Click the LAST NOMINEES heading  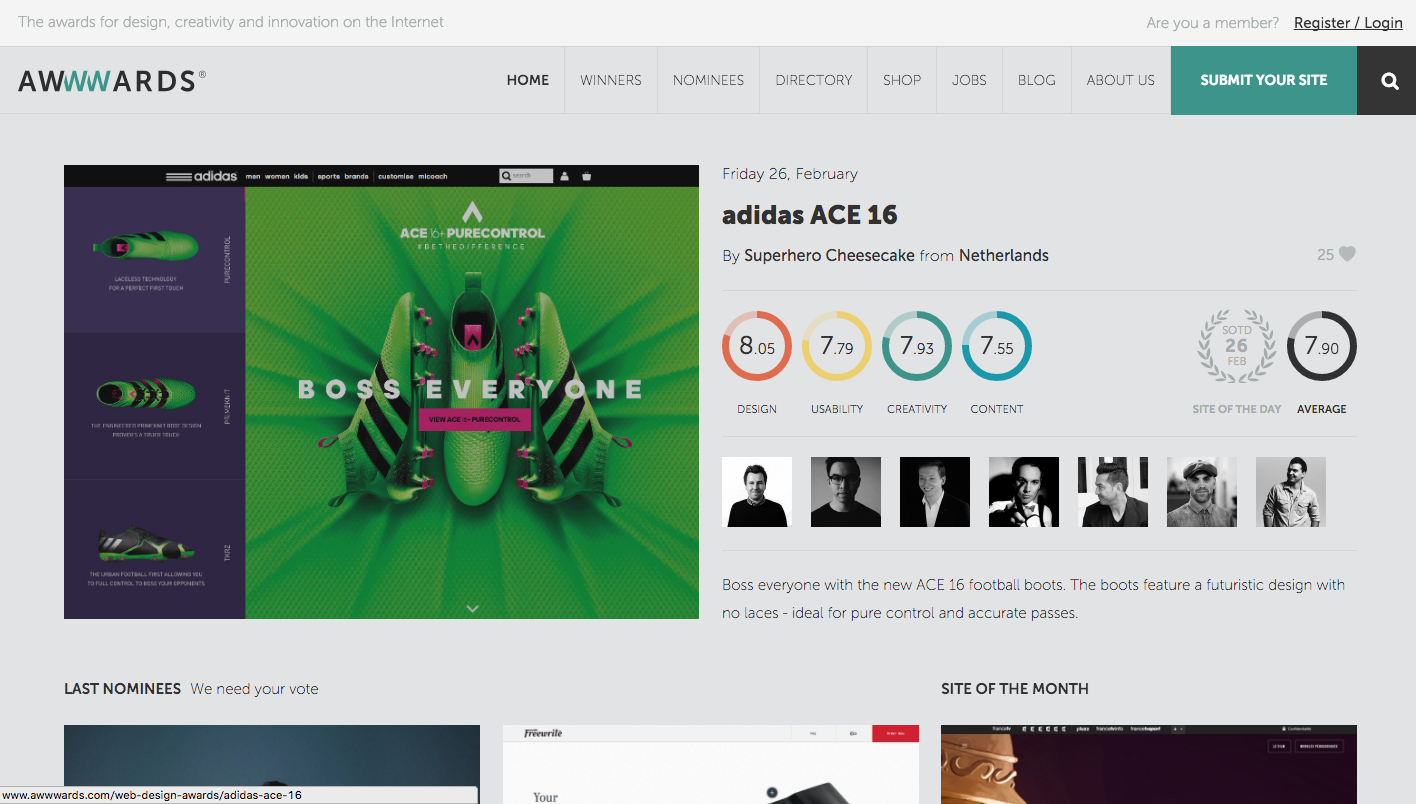pos(122,689)
